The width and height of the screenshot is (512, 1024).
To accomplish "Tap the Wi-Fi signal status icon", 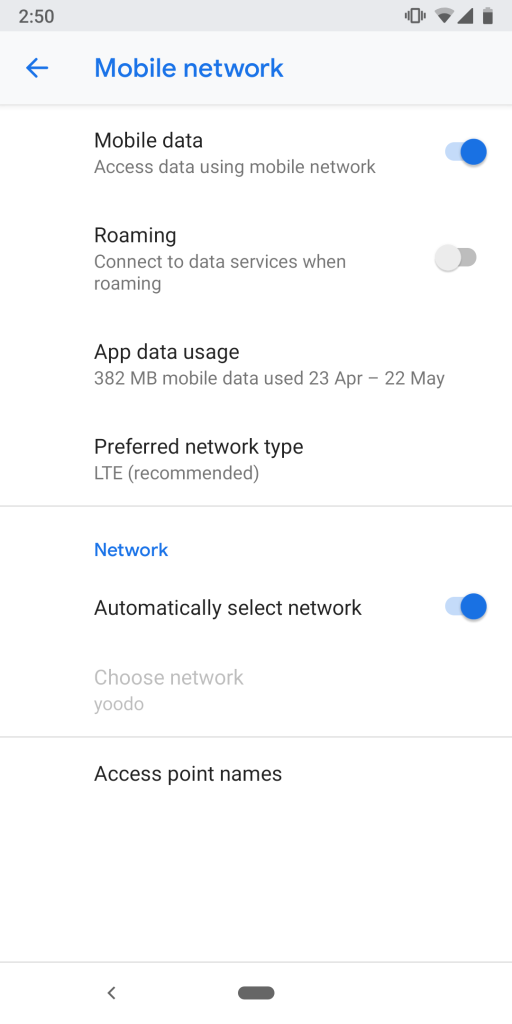I will (445, 16).
